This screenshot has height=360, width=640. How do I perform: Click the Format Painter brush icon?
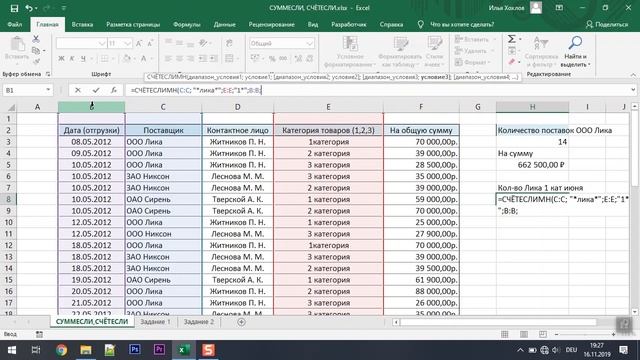[x=36, y=62]
